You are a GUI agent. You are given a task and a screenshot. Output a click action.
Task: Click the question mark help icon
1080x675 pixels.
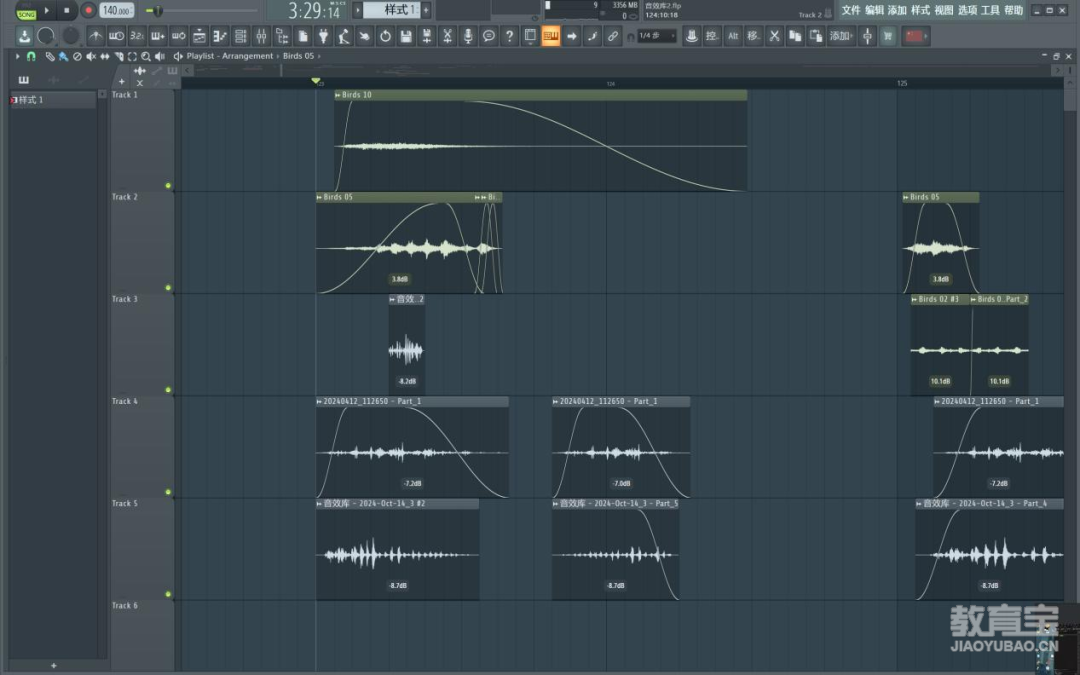click(x=509, y=36)
